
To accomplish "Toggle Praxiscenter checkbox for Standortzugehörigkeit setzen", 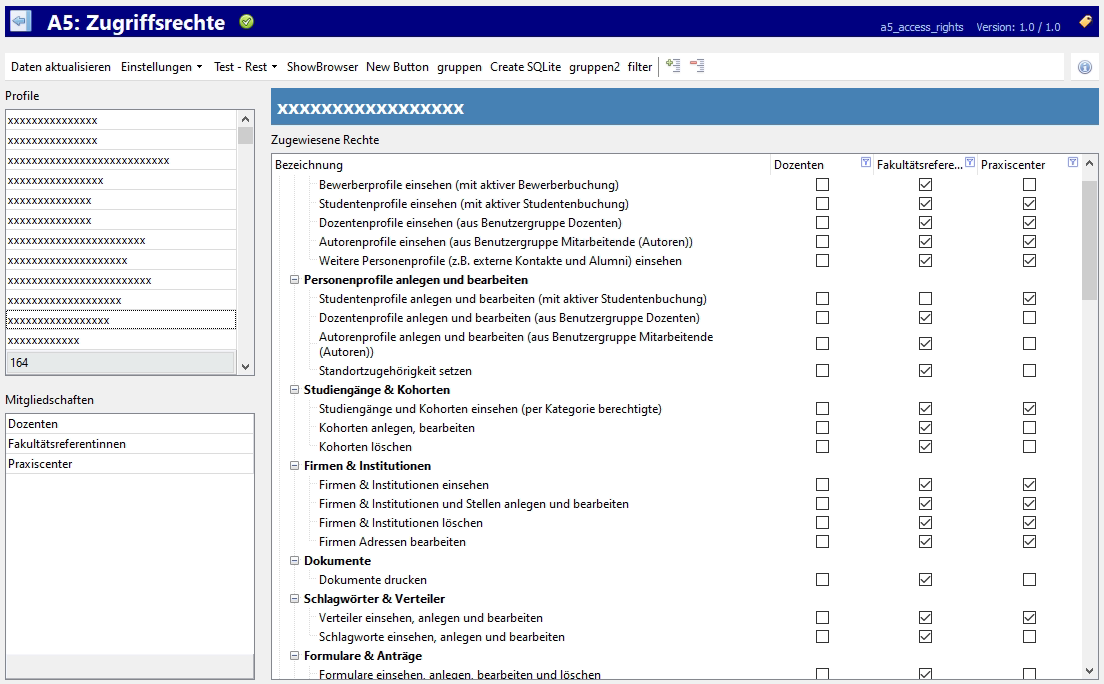I will tap(1029, 371).
